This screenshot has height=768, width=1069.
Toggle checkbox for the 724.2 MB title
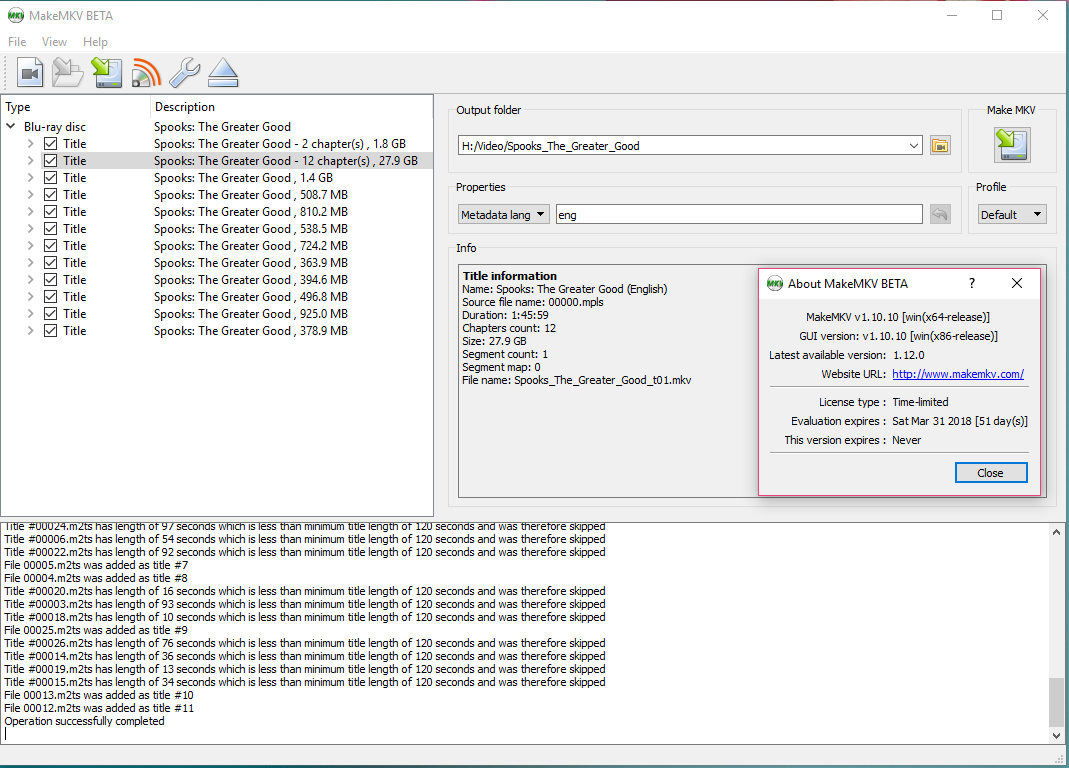point(50,246)
